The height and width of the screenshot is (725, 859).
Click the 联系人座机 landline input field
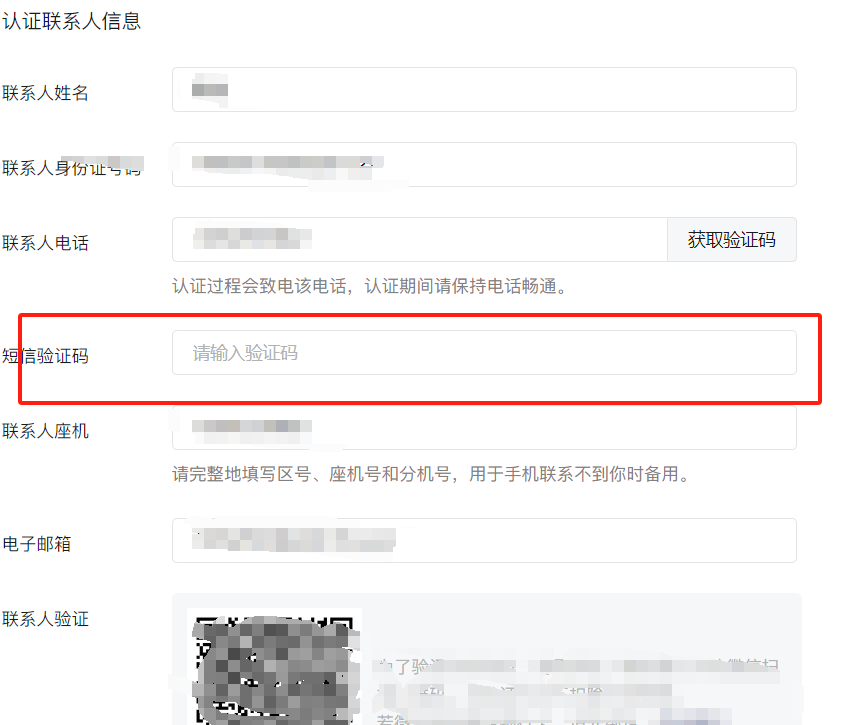pyautogui.click(x=484, y=428)
